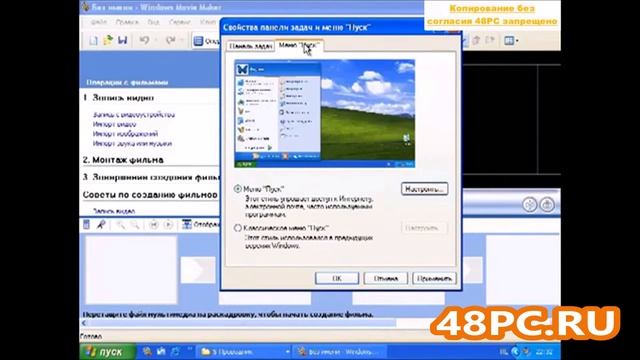Click the Настроить button for Start menu
640x360 pixels.
[x=424, y=189]
